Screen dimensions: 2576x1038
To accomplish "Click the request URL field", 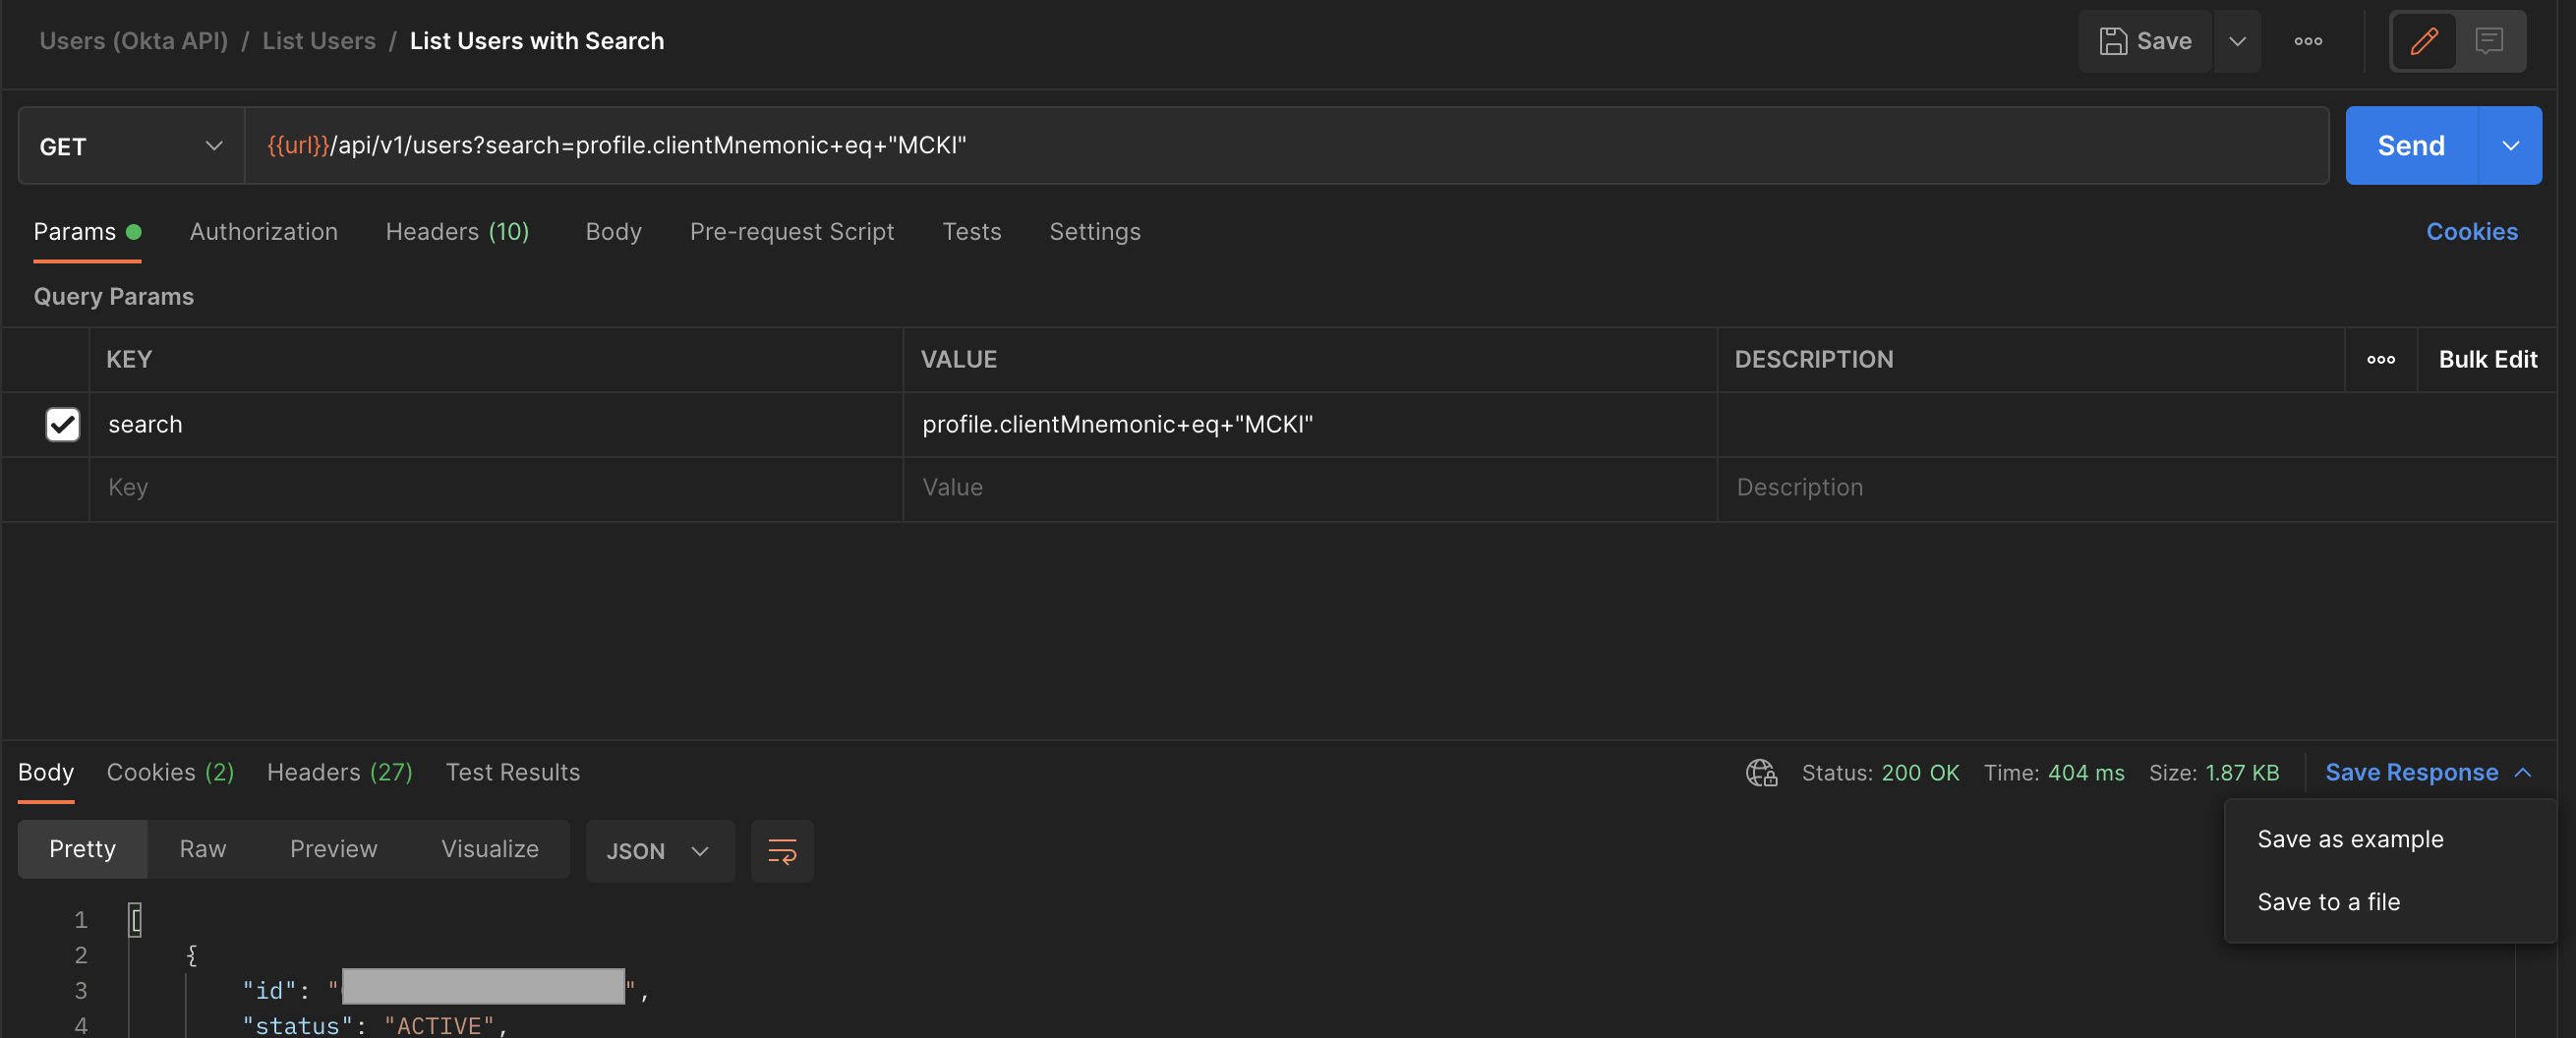I will coord(1200,146).
